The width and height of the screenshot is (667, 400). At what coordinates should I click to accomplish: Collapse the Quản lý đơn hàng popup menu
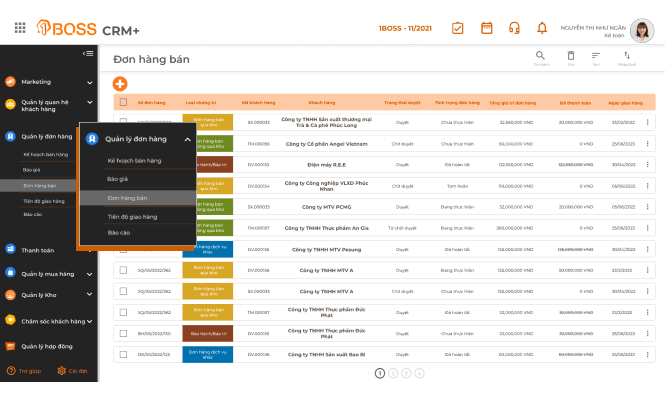(187, 139)
